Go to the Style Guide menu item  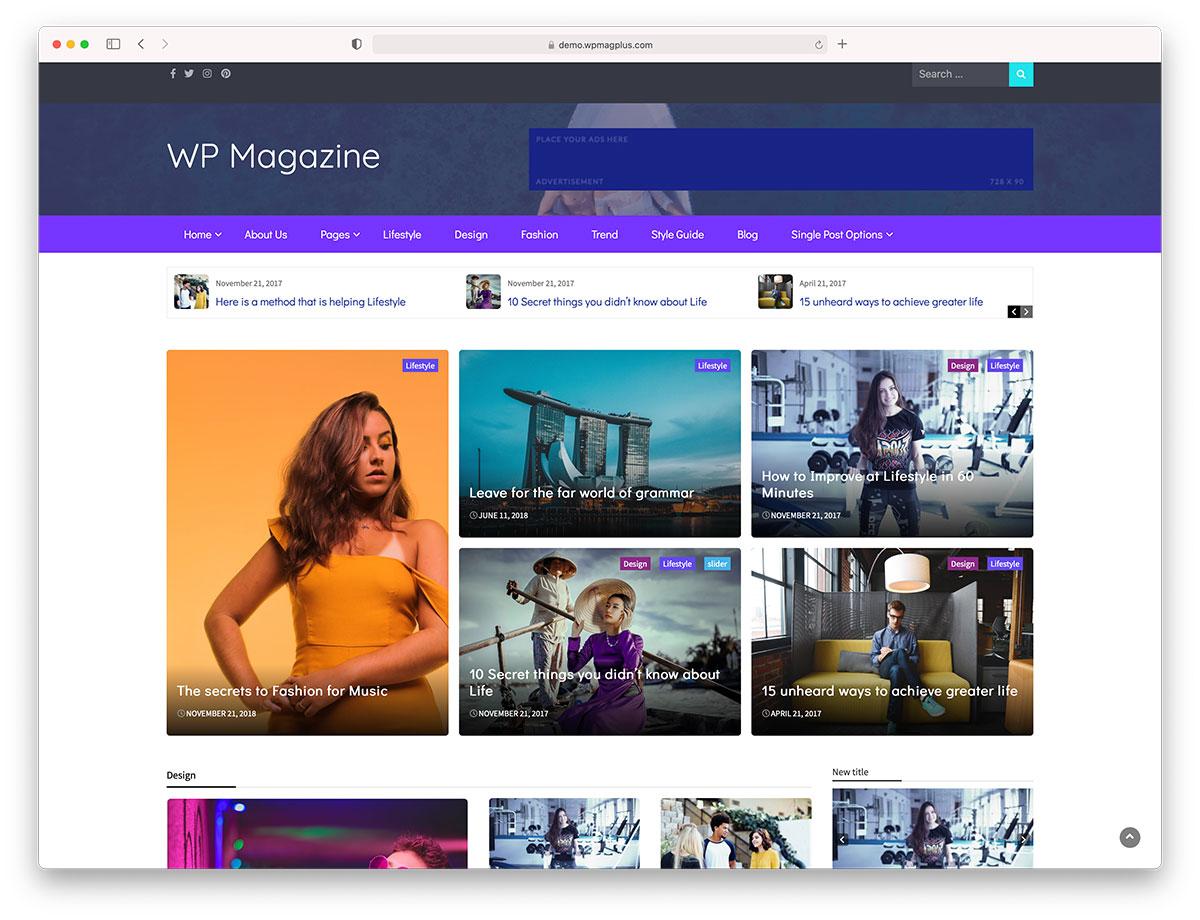(x=677, y=235)
